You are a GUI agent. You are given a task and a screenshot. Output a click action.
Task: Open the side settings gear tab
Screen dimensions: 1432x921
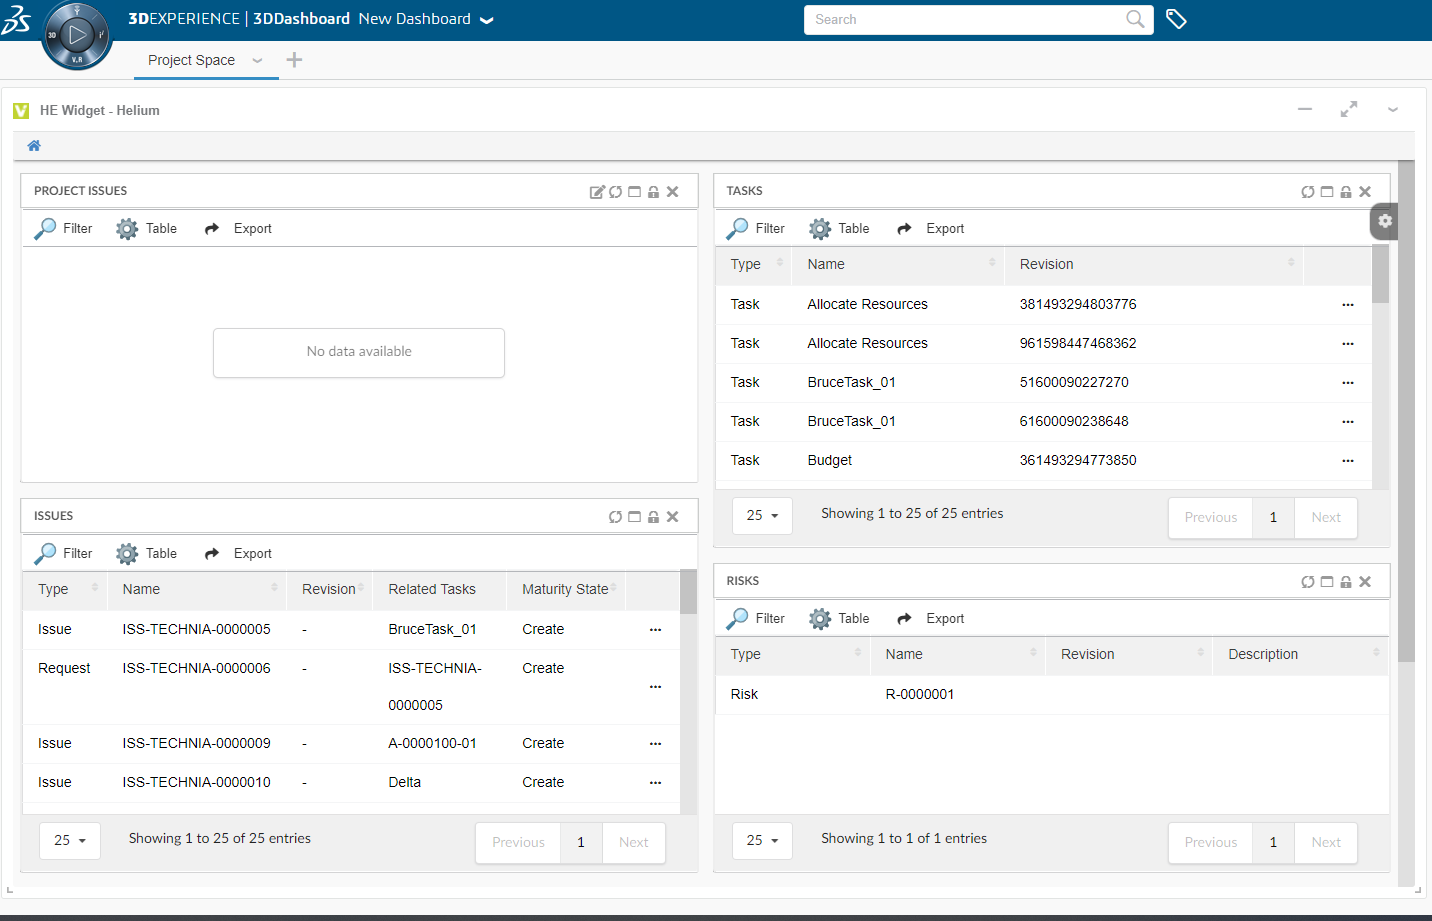coord(1384,221)
